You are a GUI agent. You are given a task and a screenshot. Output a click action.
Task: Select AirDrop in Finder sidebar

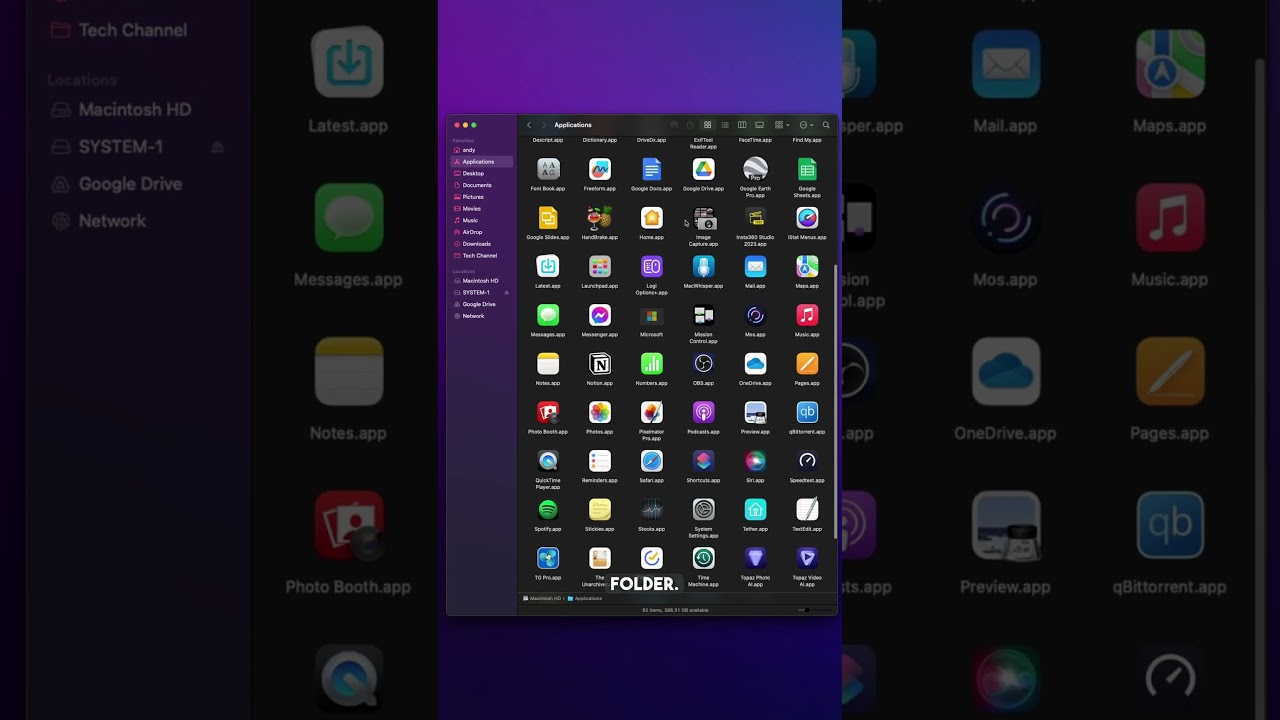pyautogui.click(x=482, y=232)
